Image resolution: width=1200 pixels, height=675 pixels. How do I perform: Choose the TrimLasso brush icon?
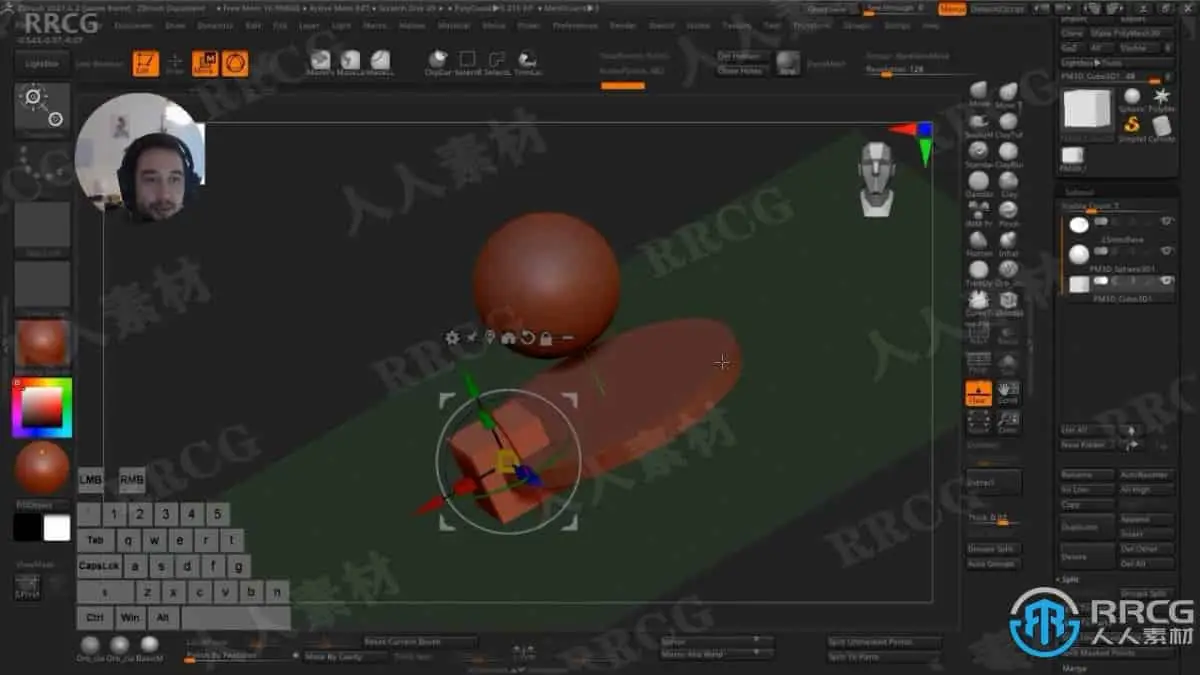point(527,62)
